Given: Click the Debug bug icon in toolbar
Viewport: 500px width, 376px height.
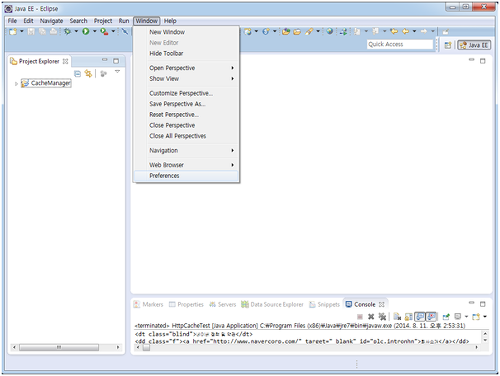Looking at the screenshot, I should [x=67, y=31].
